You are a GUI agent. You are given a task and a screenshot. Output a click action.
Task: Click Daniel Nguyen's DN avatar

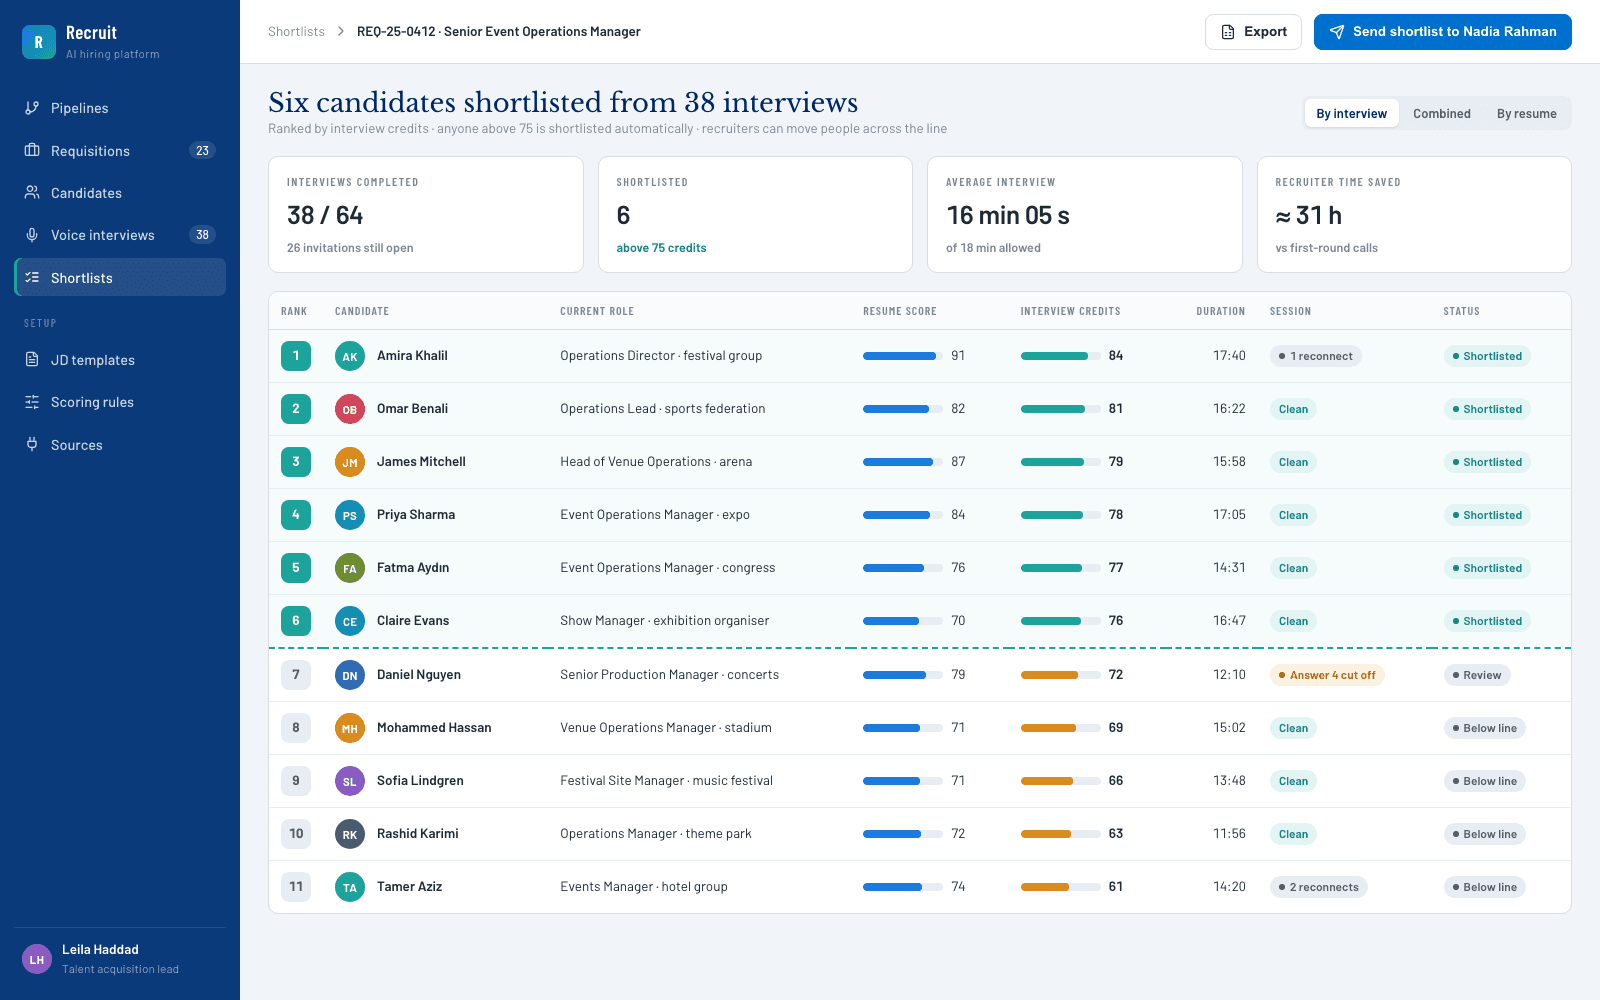pyautogui.click(x=350, y=675)
